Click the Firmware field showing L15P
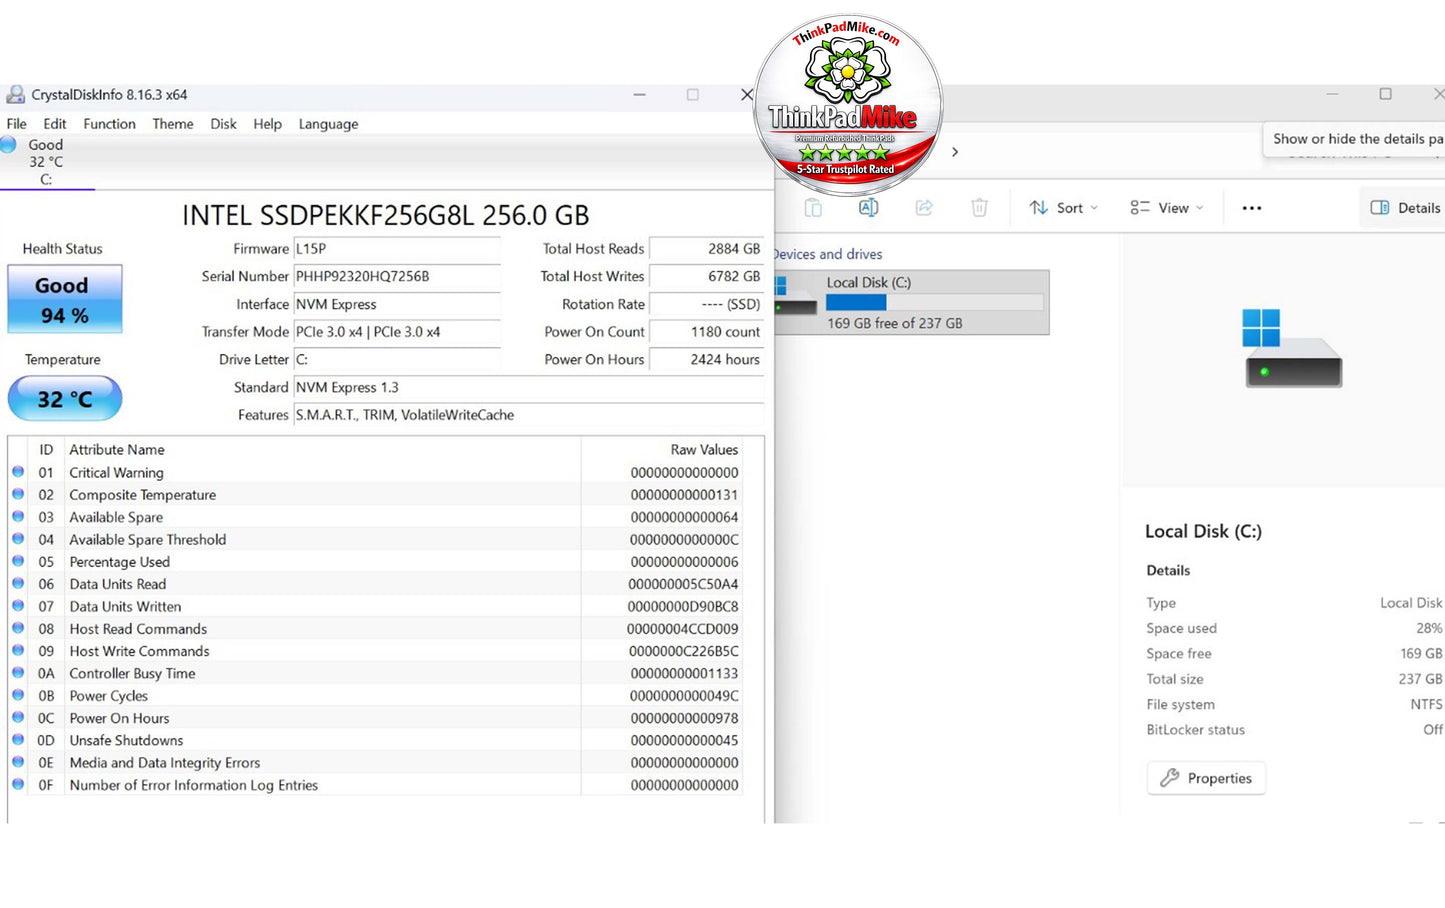This screenshot has height=908, width=1445. point(397,249)
